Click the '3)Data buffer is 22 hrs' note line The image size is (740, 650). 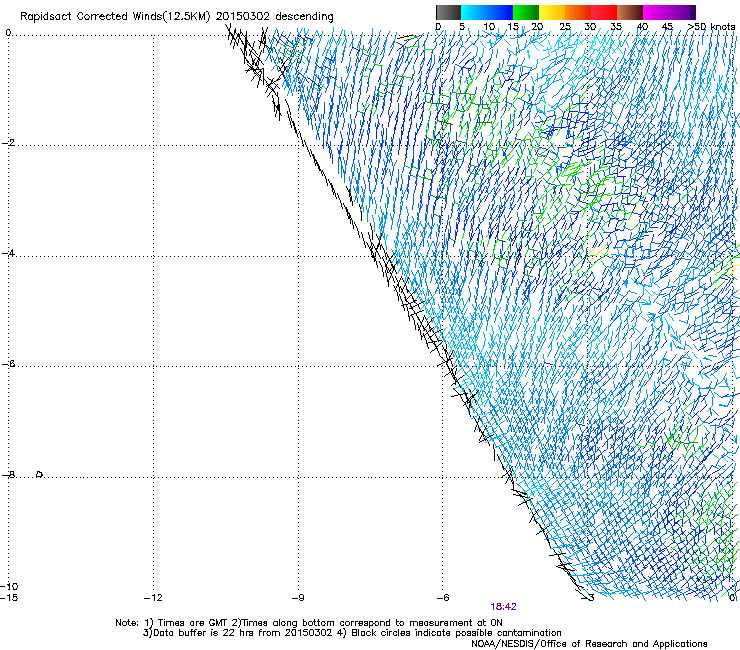click(x=352, y=633)
